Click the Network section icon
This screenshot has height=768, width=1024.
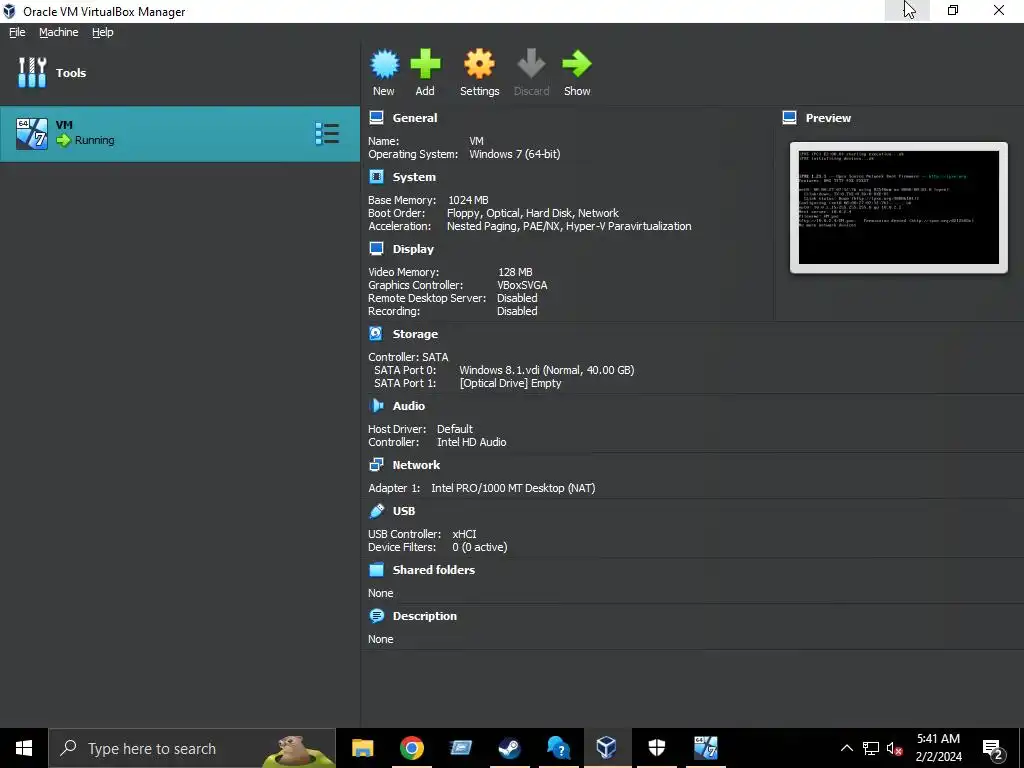tap(376, 464)
